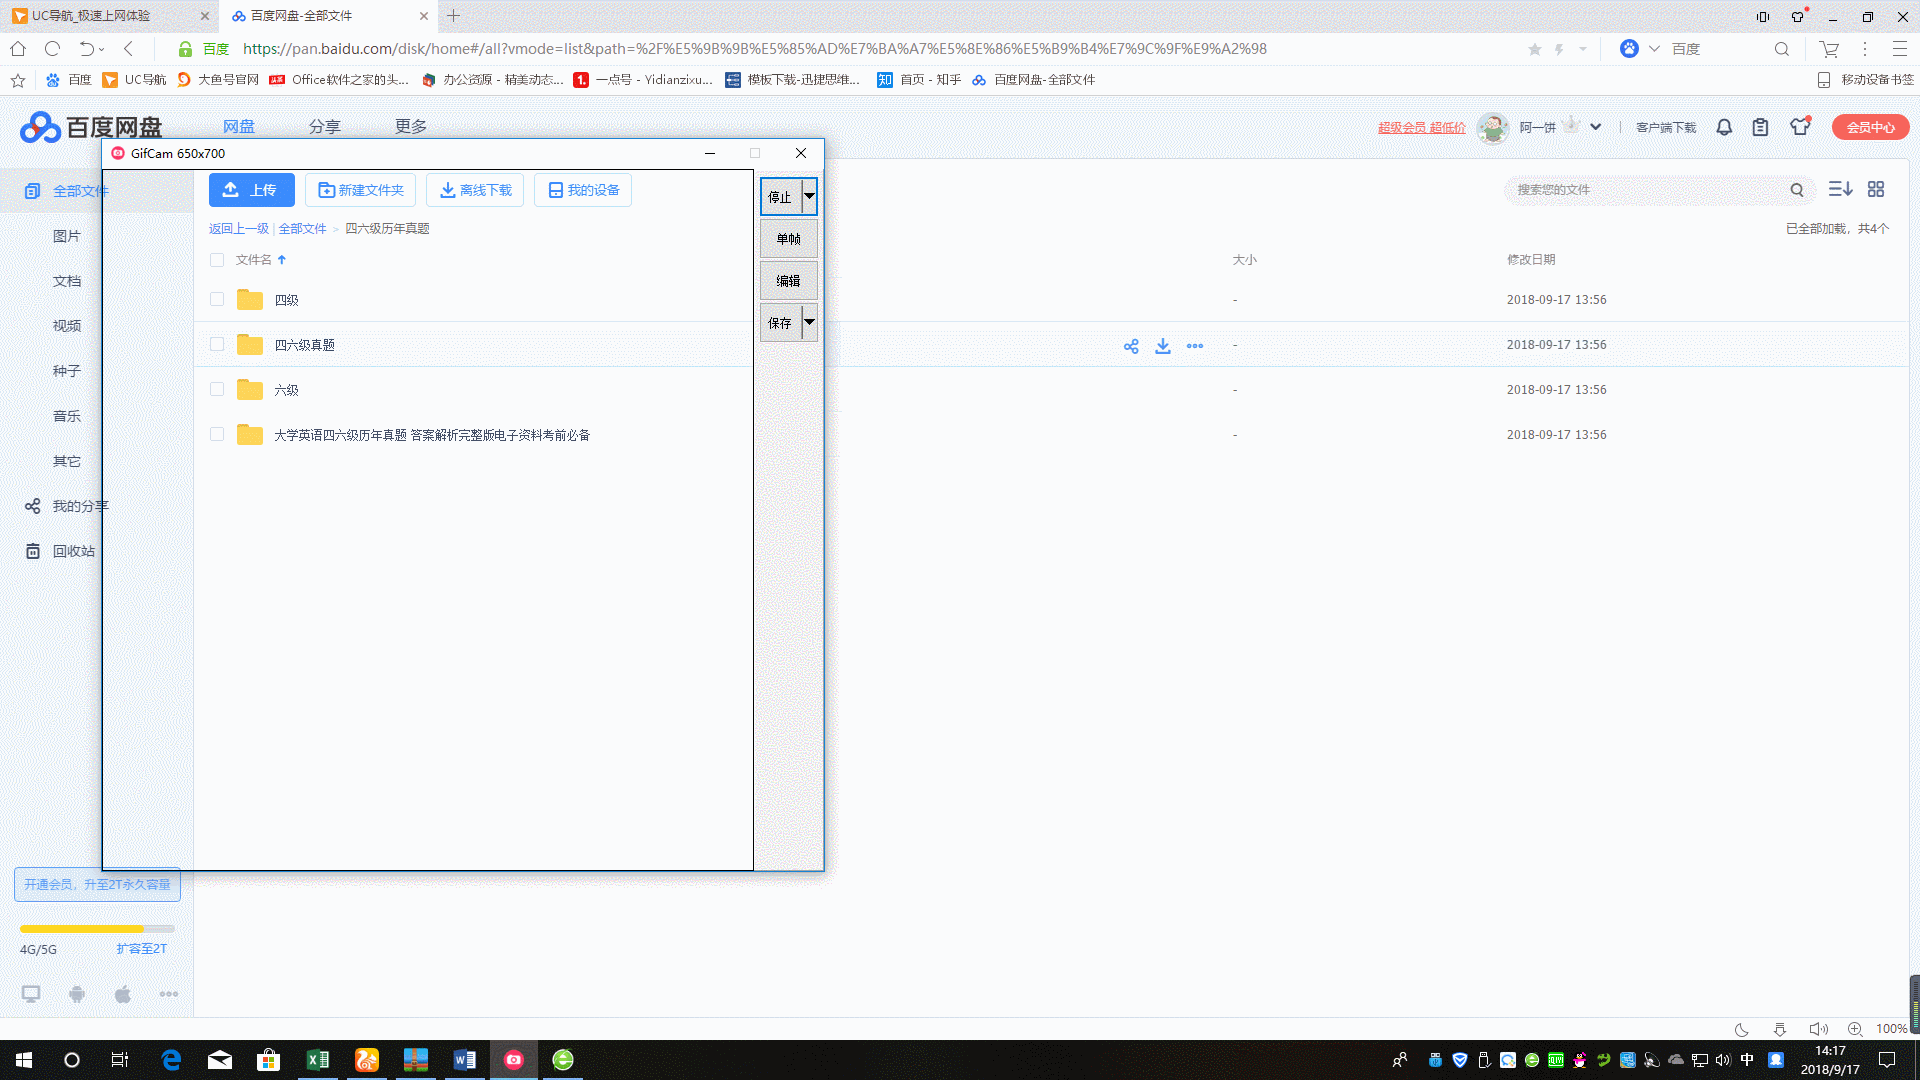Click the 上传 upload button
The height and width of the screenshot is (1080, 1920).
coord(251,190)
